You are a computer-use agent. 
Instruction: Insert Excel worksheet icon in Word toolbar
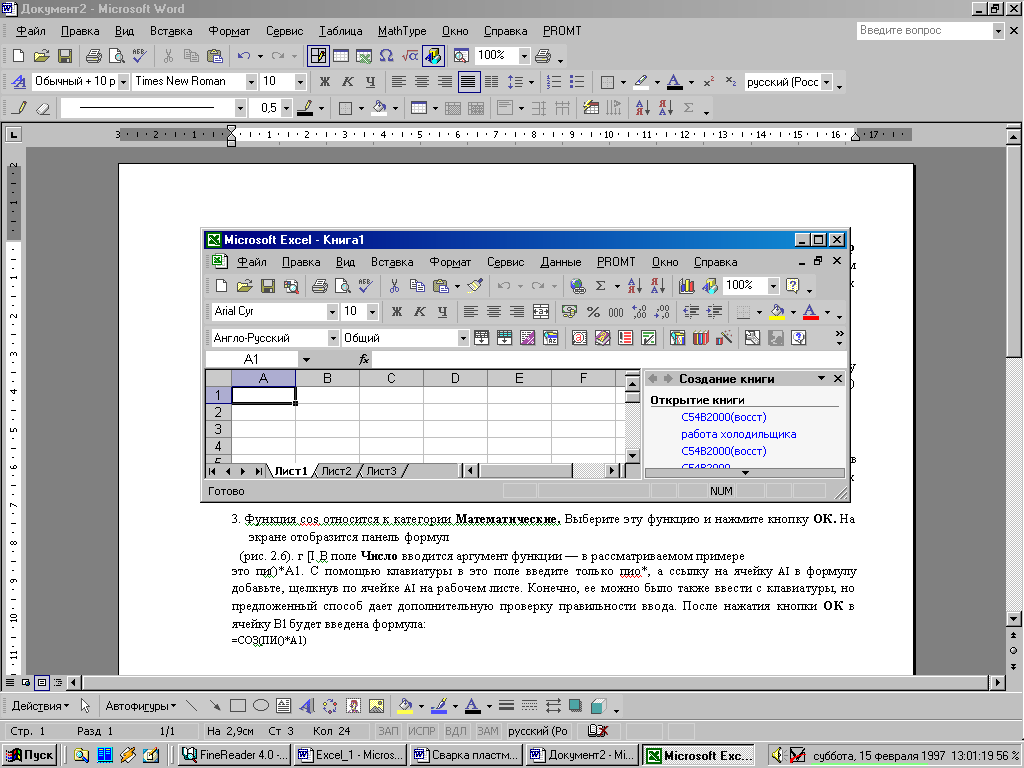(364, 56)
